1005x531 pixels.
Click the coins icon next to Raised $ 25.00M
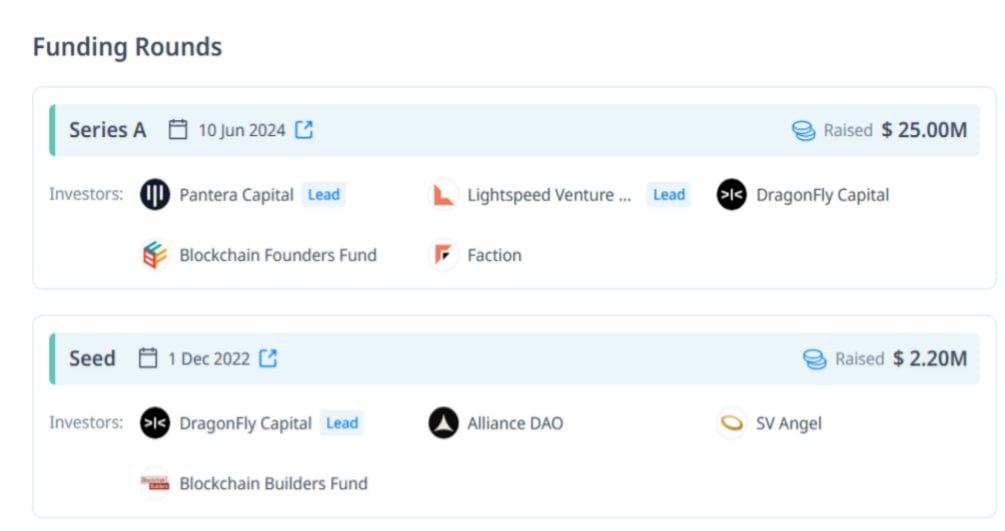coord(803,130)
